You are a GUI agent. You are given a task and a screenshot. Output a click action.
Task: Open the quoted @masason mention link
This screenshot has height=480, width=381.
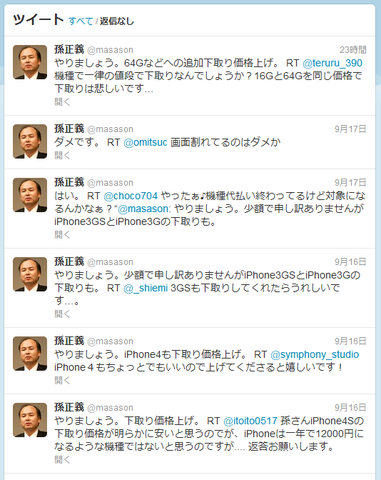click(x=144, y=209)
